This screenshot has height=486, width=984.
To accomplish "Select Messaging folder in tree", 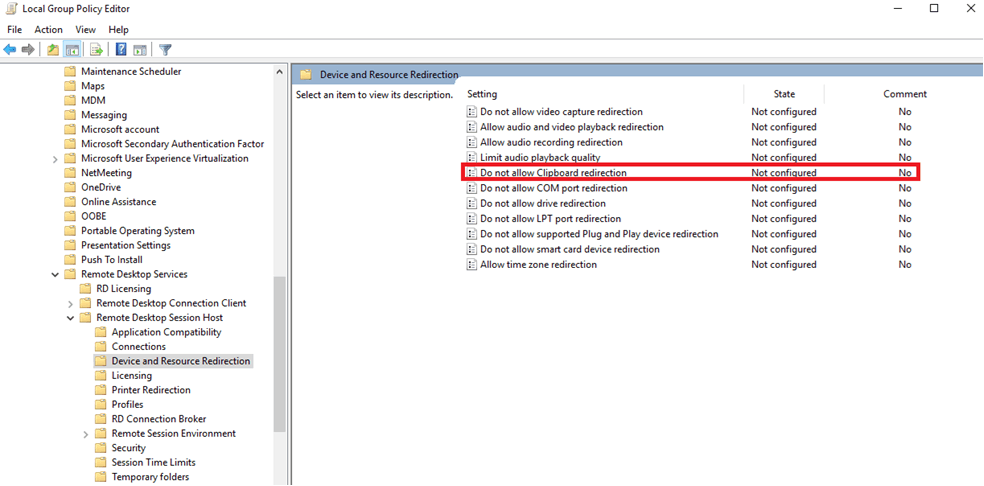I will [104, 115].
